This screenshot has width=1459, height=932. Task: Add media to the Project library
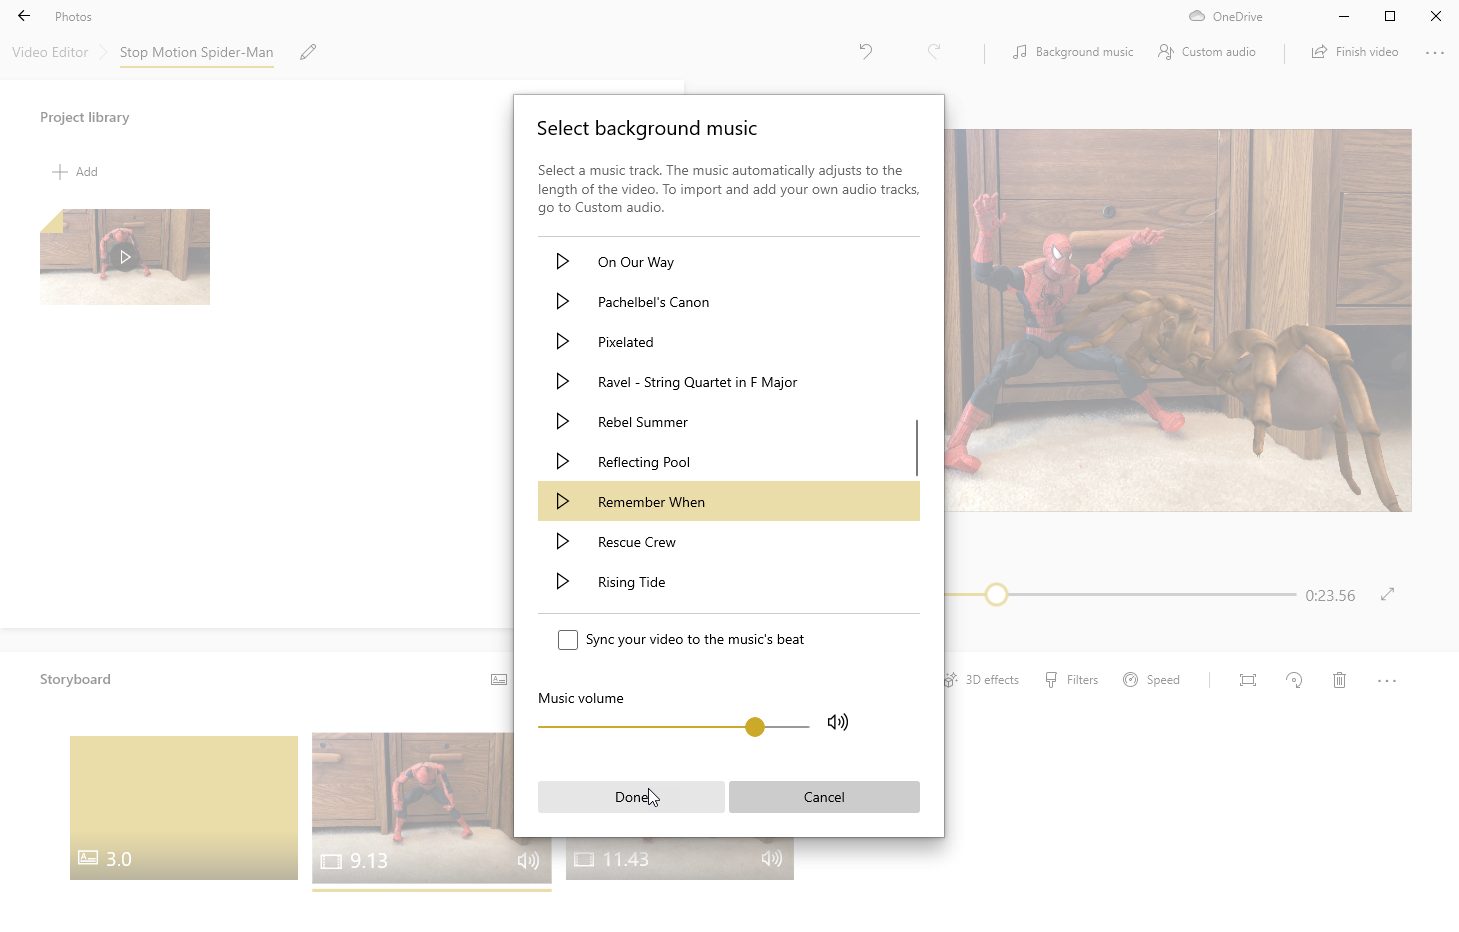point(75,172)
